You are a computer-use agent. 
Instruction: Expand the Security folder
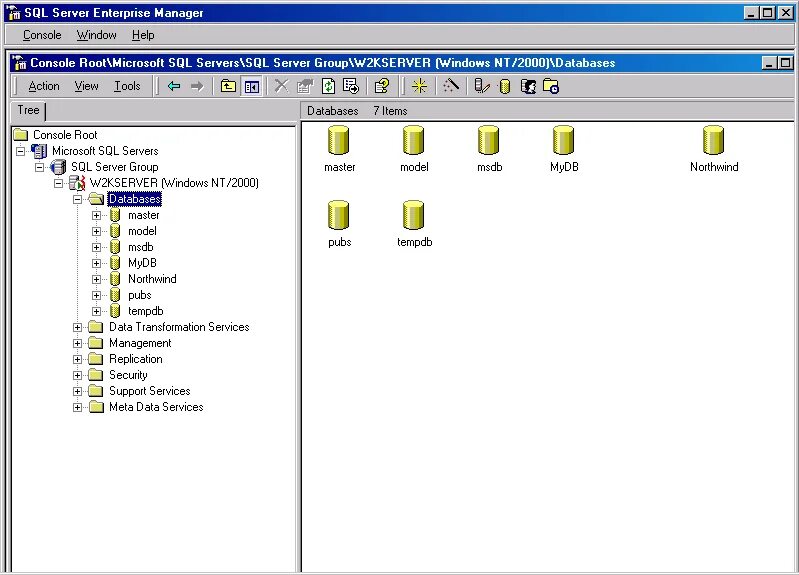(x=77, y=375)
